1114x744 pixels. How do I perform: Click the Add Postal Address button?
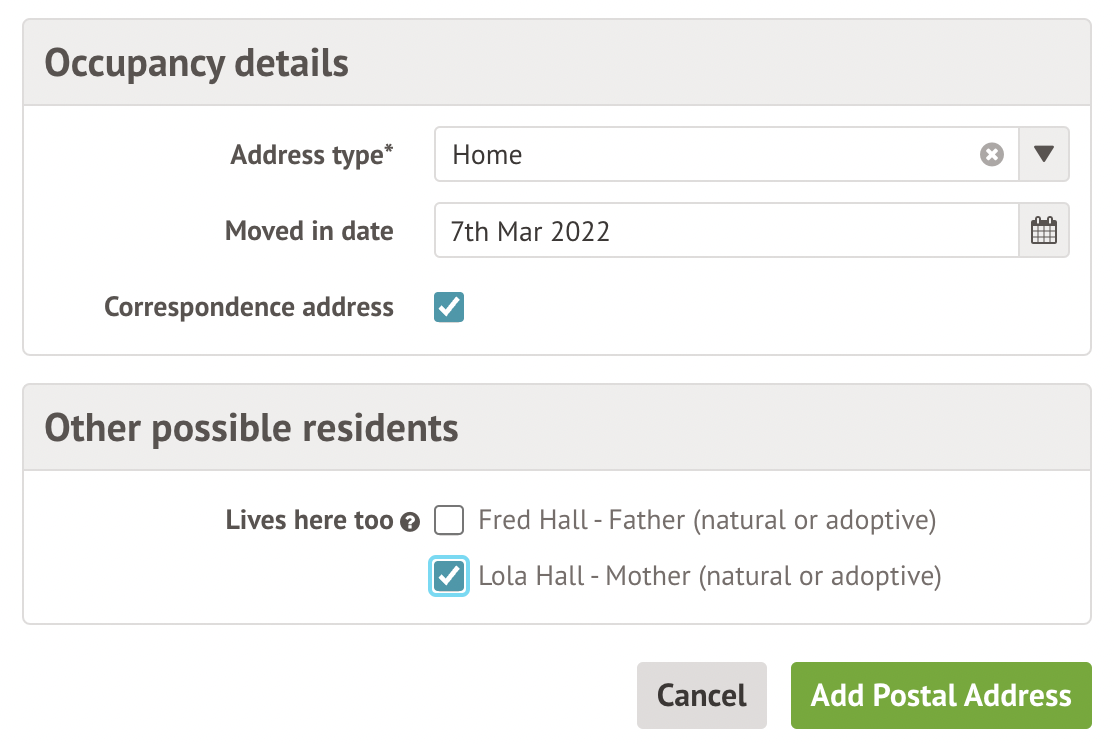coord(940,695)
